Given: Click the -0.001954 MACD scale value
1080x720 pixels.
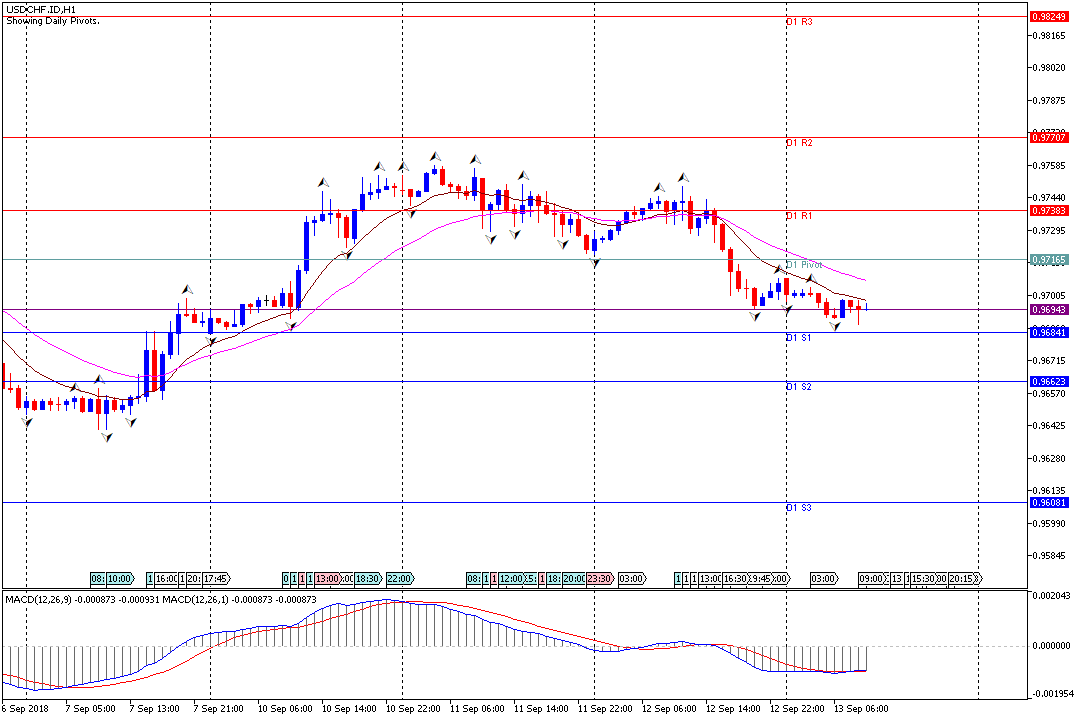Looking at the screenshot, I should [x=1051, y=694].
